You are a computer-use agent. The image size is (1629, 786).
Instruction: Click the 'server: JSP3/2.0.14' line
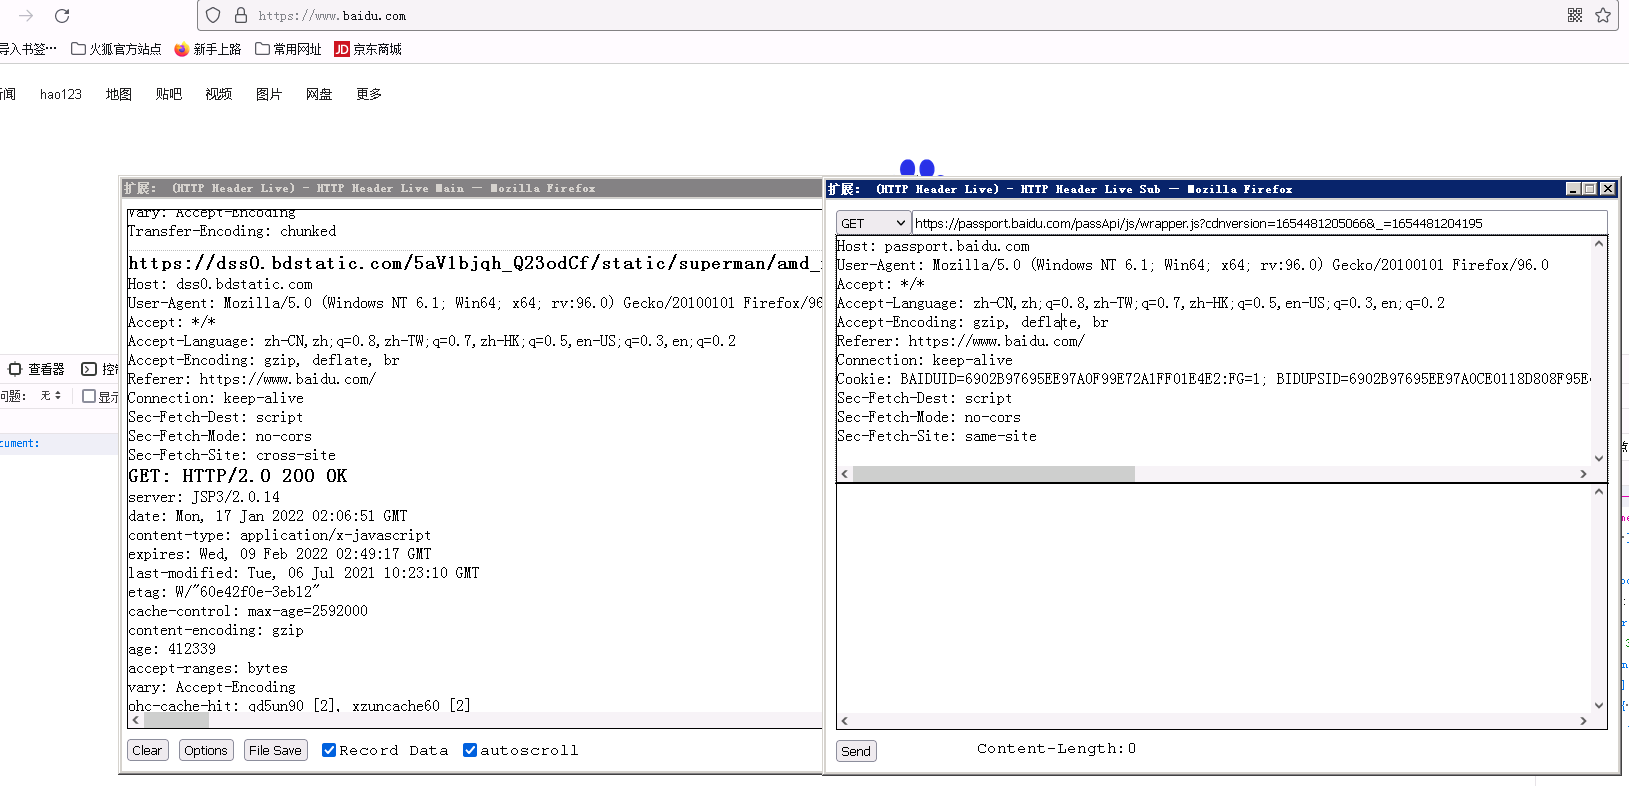click(204, 497)
